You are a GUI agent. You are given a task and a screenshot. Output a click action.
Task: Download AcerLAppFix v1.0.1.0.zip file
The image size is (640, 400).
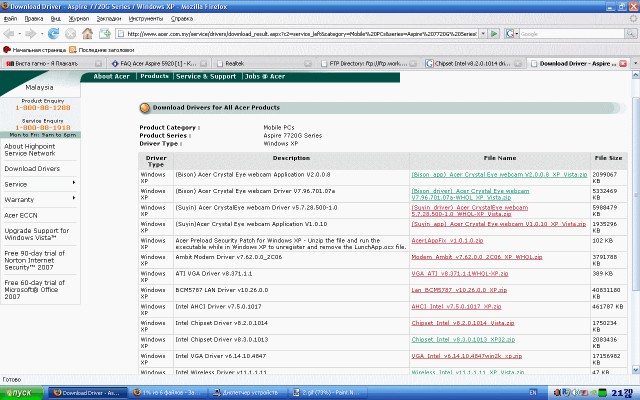[447, 240]
